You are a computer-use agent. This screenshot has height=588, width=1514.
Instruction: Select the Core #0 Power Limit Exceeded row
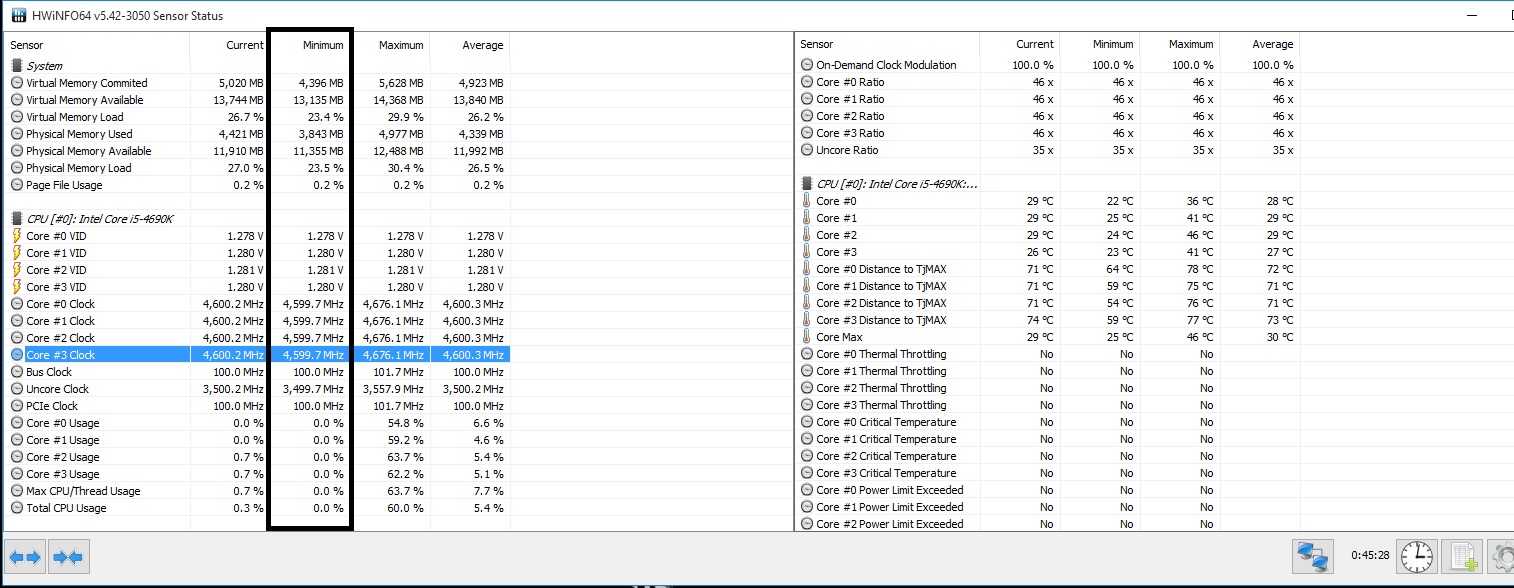[x=1048, y=490]
